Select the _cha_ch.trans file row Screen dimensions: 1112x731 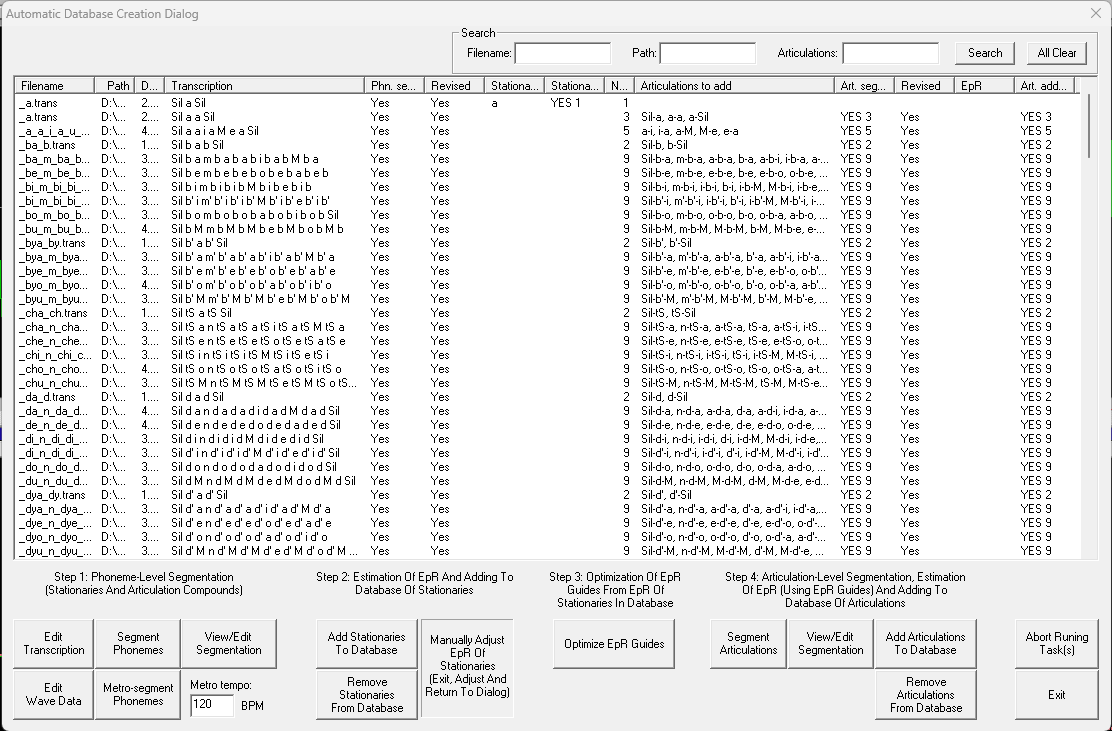point(55,313)
